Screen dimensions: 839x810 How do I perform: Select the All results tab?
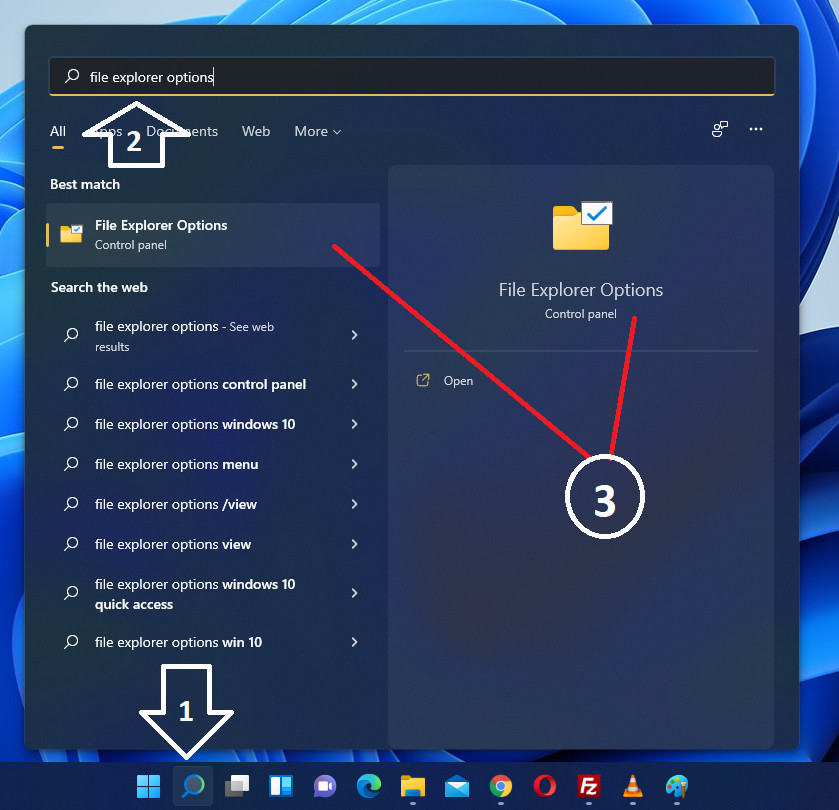click(57, 131)
